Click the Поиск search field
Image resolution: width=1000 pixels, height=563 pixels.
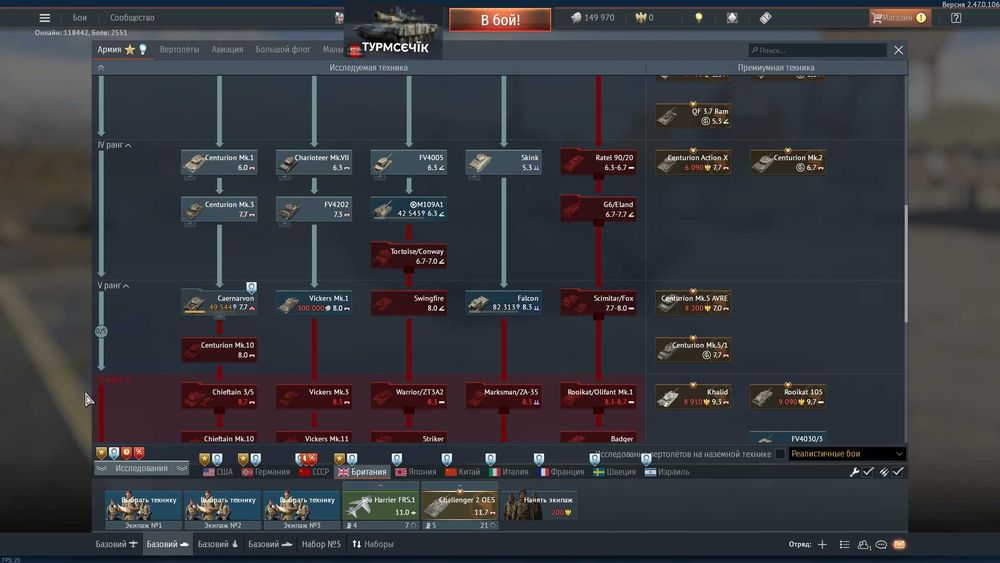click(x=818, y=50)
